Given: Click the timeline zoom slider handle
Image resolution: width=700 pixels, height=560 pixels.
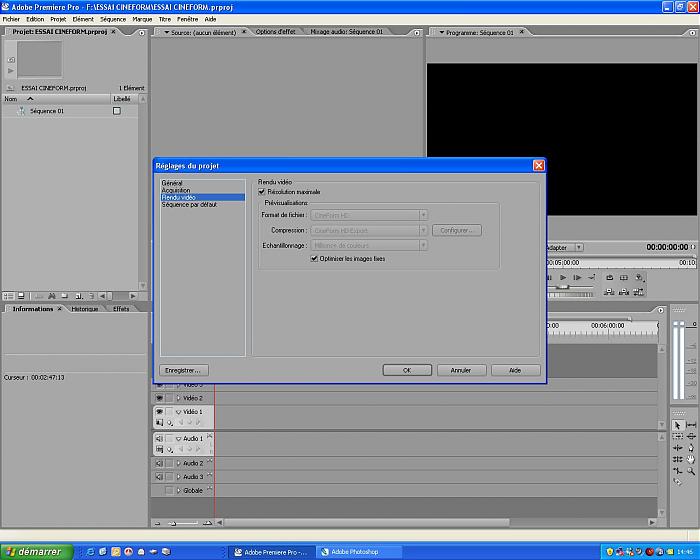Looking at the screenshot, I should 174,523.
